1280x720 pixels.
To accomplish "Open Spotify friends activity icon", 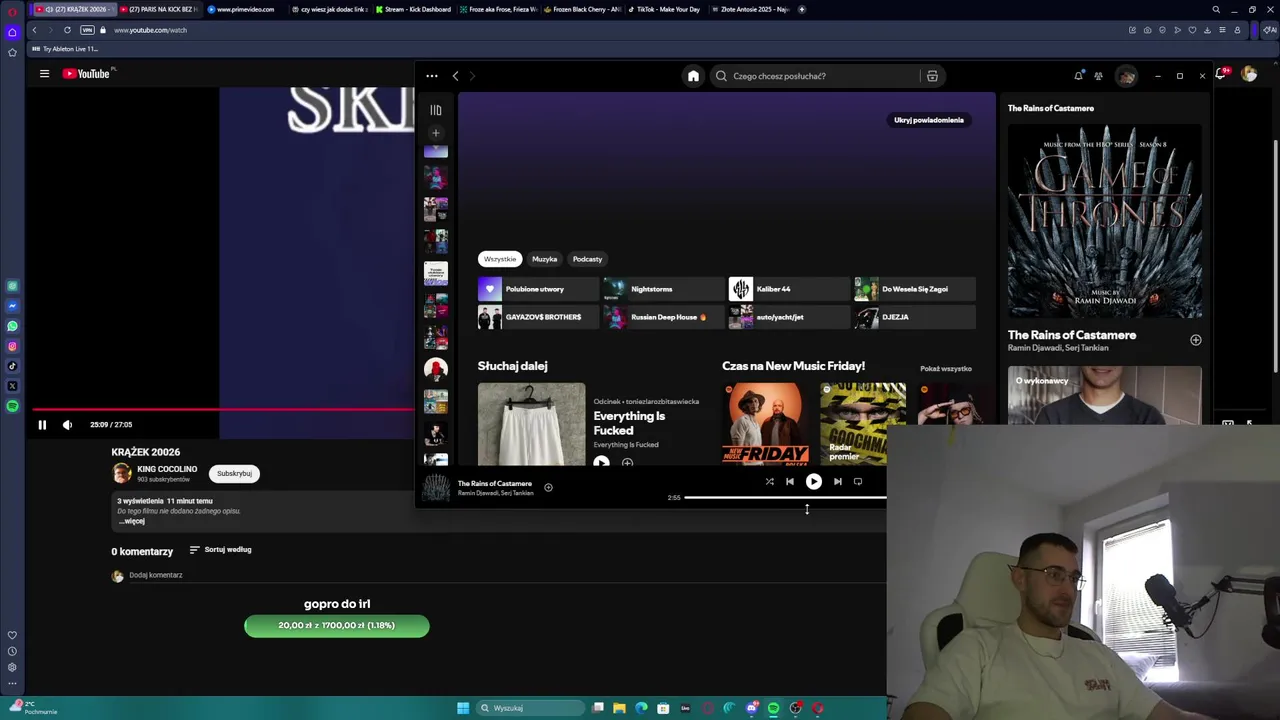I will 1098,76.
